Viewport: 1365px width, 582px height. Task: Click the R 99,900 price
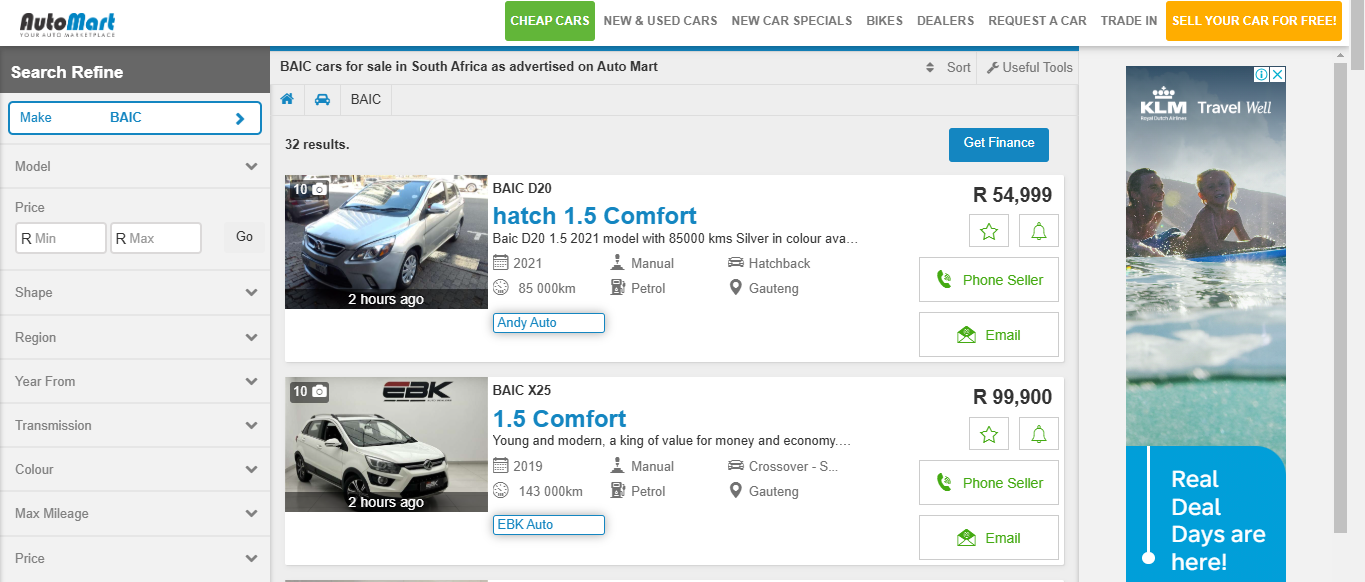1012,397
